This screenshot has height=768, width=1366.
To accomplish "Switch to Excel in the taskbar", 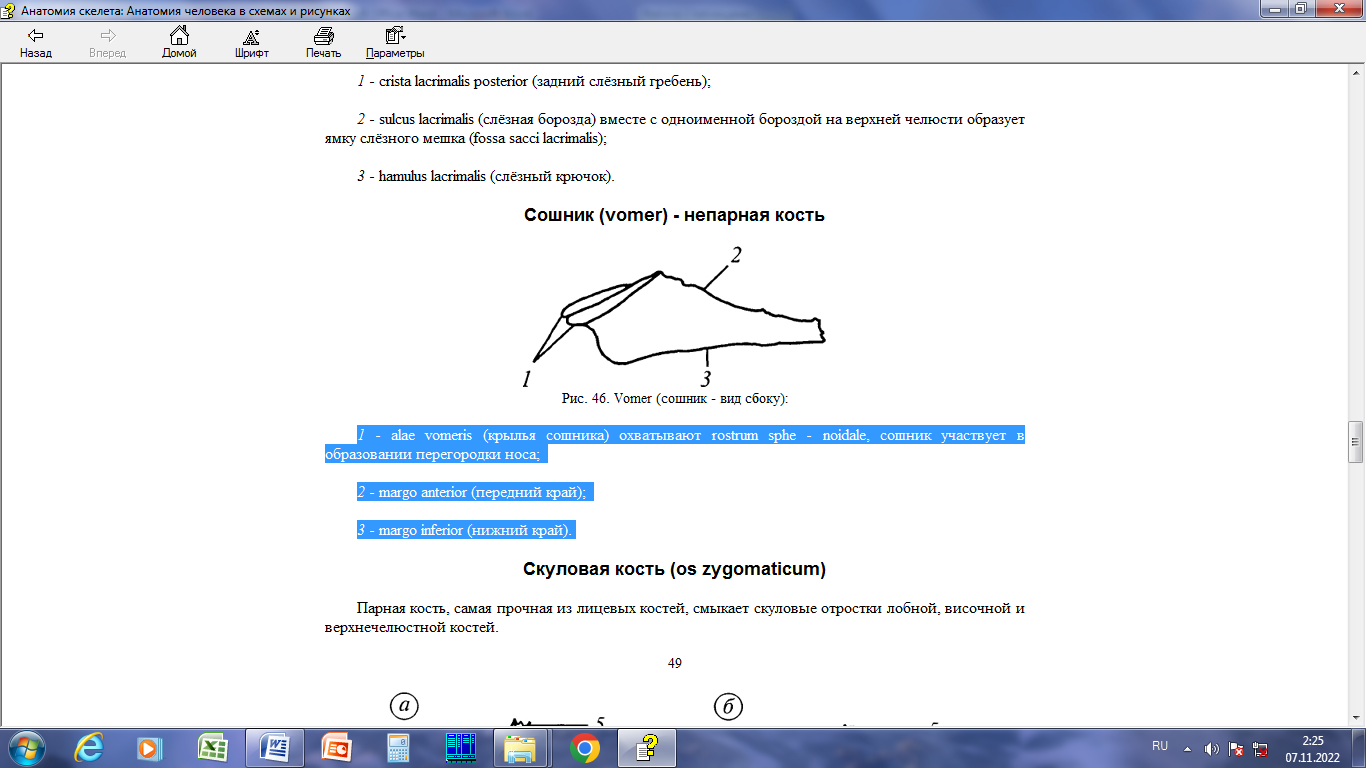I will tap(212, 747).
